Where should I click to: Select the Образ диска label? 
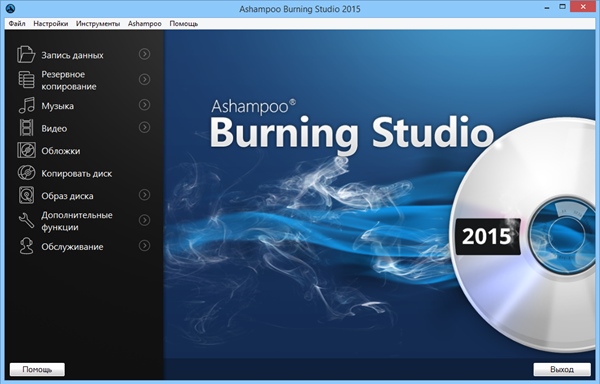tap(67, 196)
